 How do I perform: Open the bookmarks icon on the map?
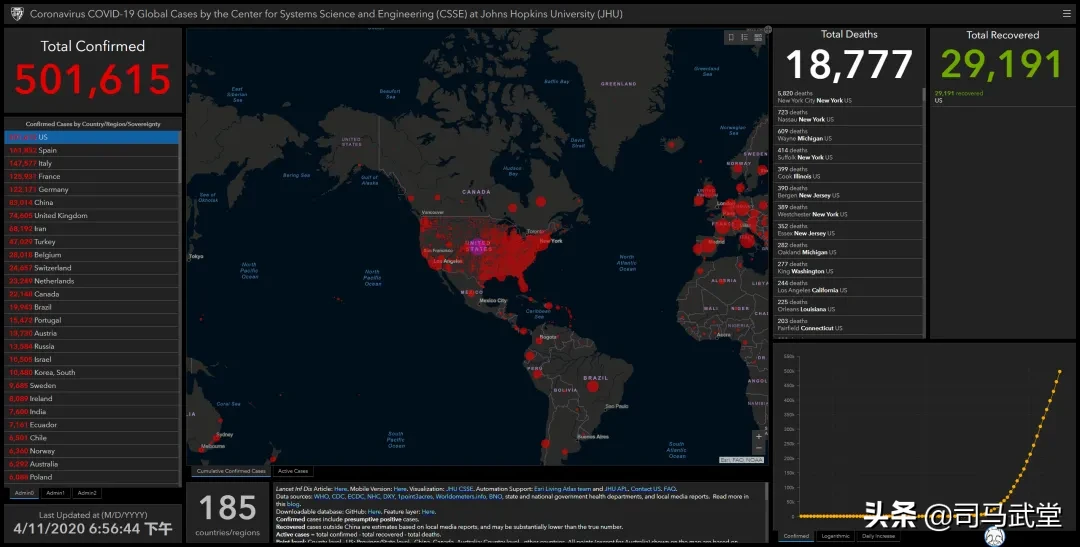pyautogui.click(x=731, y=37)
